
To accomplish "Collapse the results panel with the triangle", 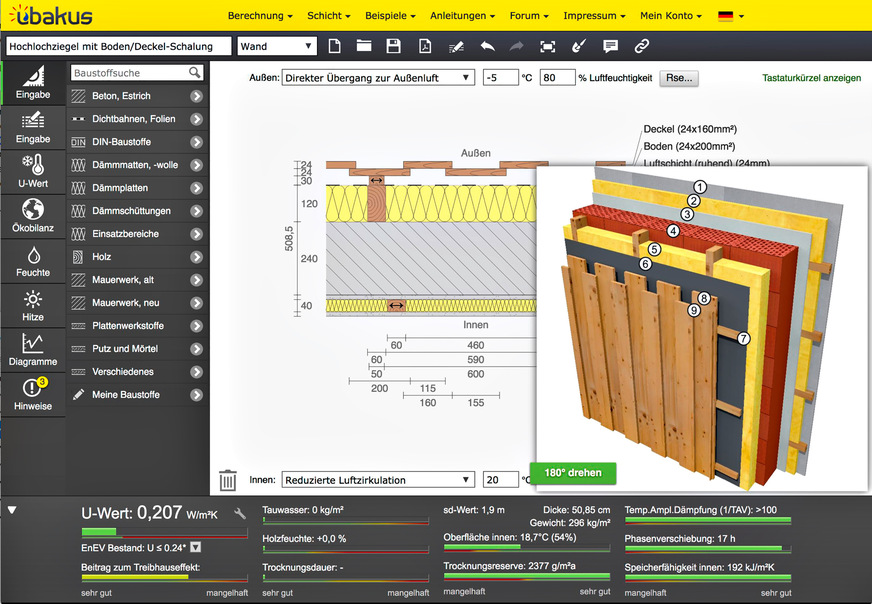I will (x=12, y=511).
